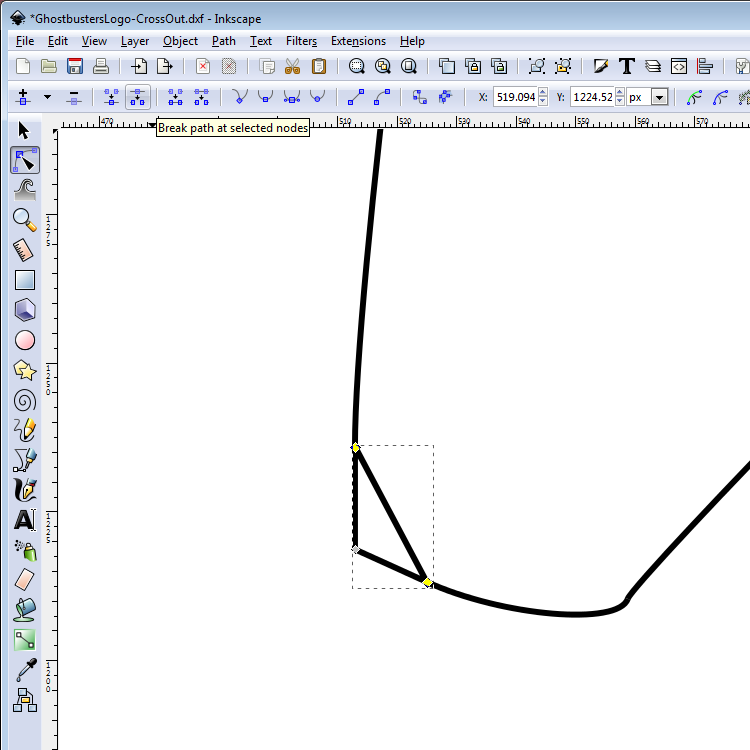Pick the Bezier pen tool
The height and width of the screenshot is (750, 750).
(25, 460)
